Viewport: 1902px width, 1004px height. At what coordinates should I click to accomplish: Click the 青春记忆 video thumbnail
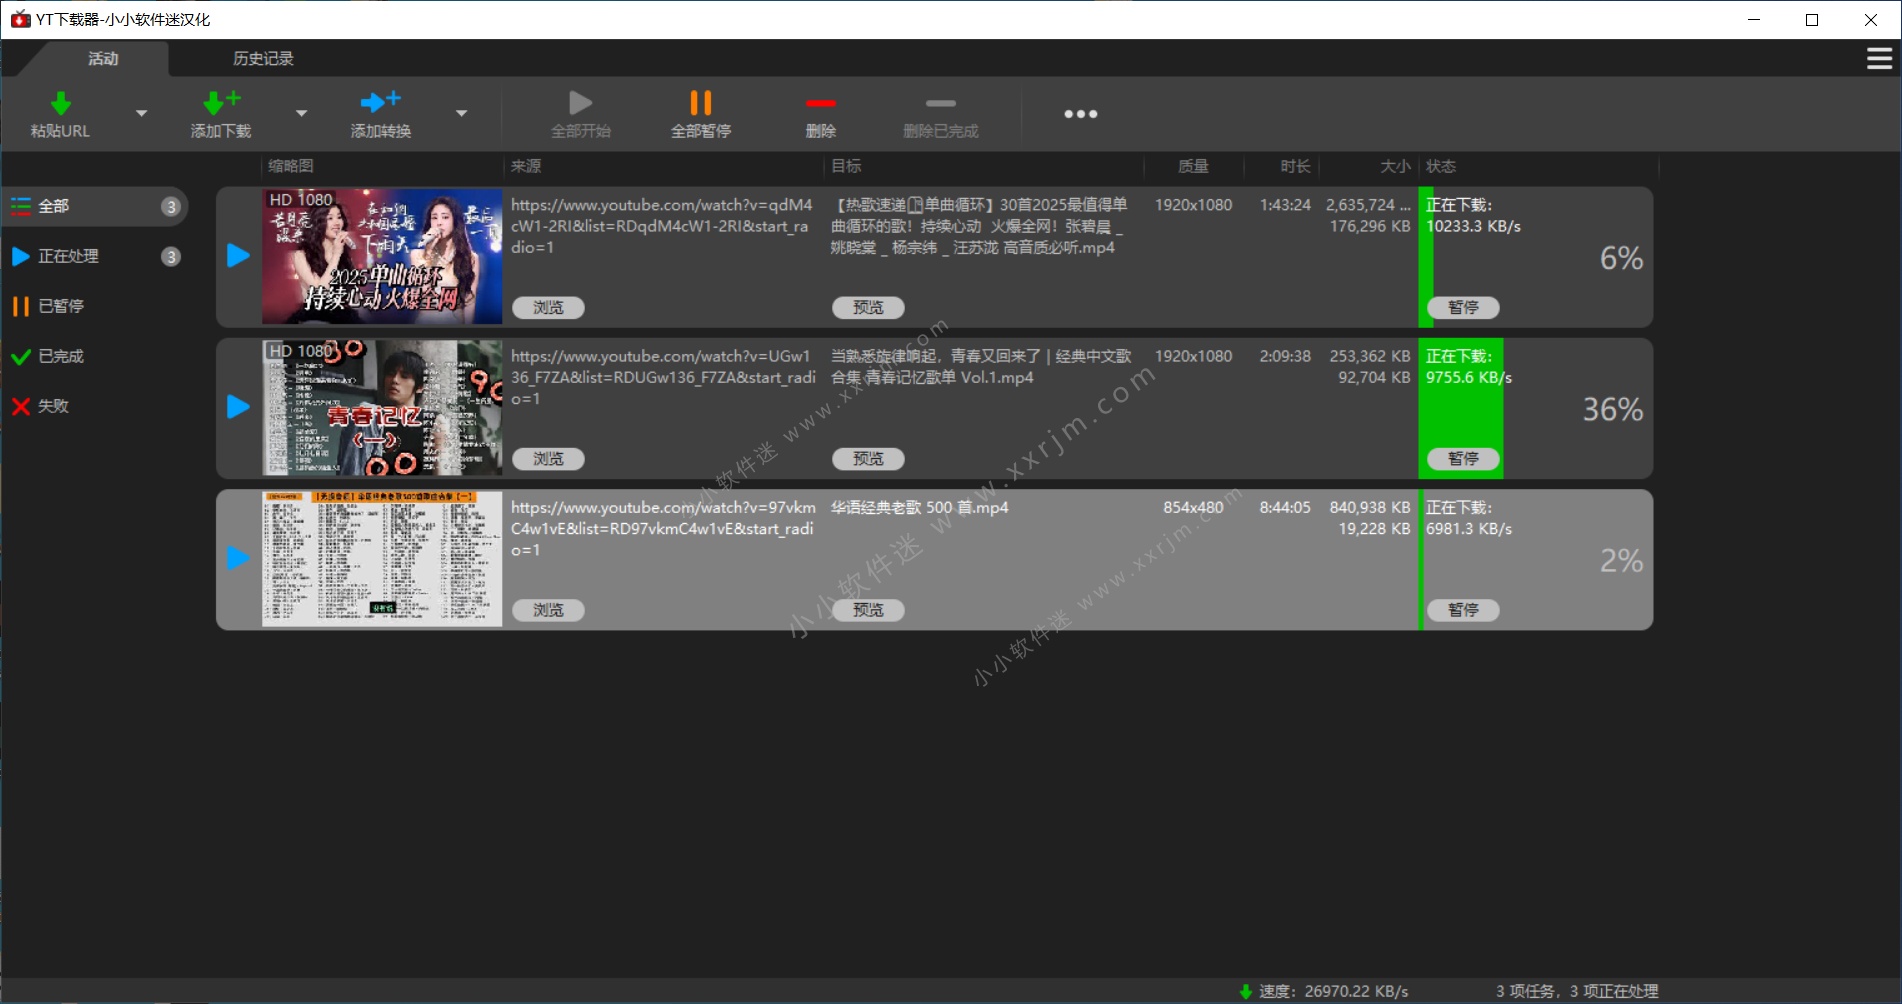pos(381,408)
